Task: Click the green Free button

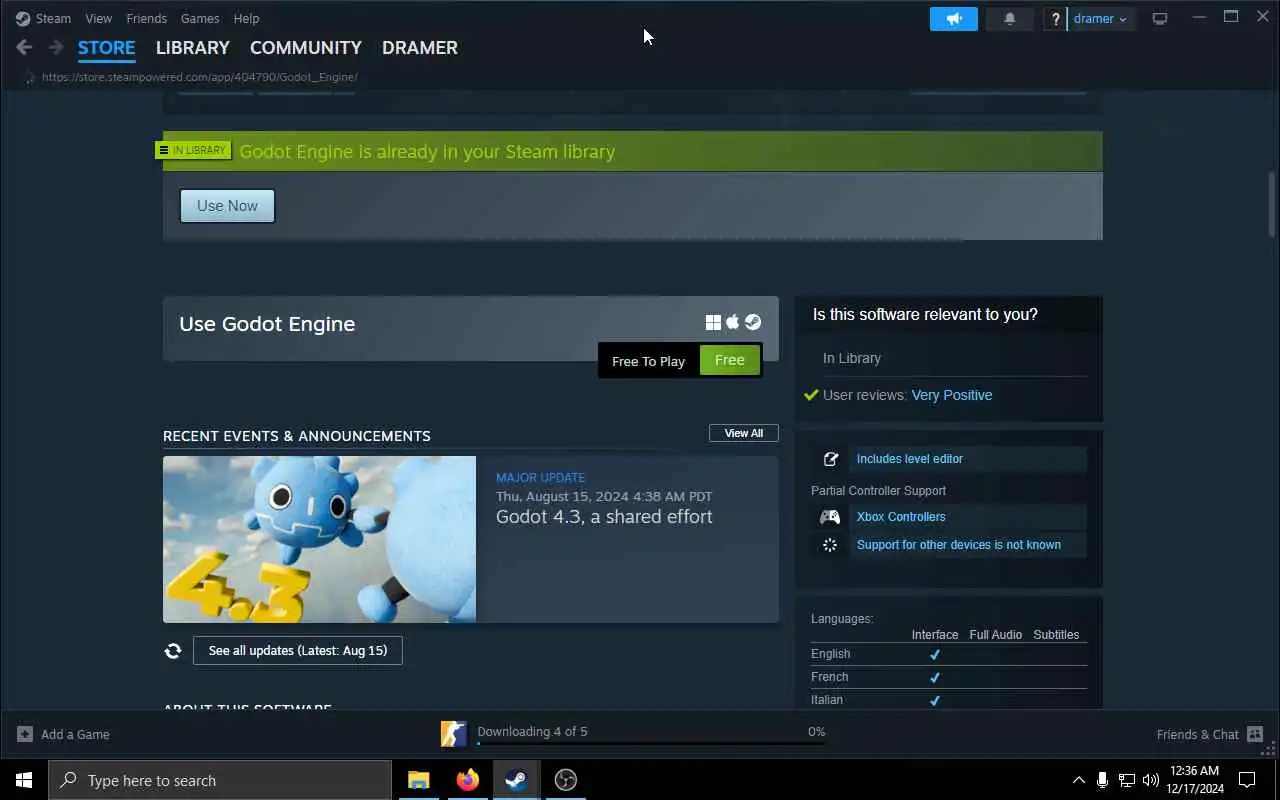Action: (730, 360)
